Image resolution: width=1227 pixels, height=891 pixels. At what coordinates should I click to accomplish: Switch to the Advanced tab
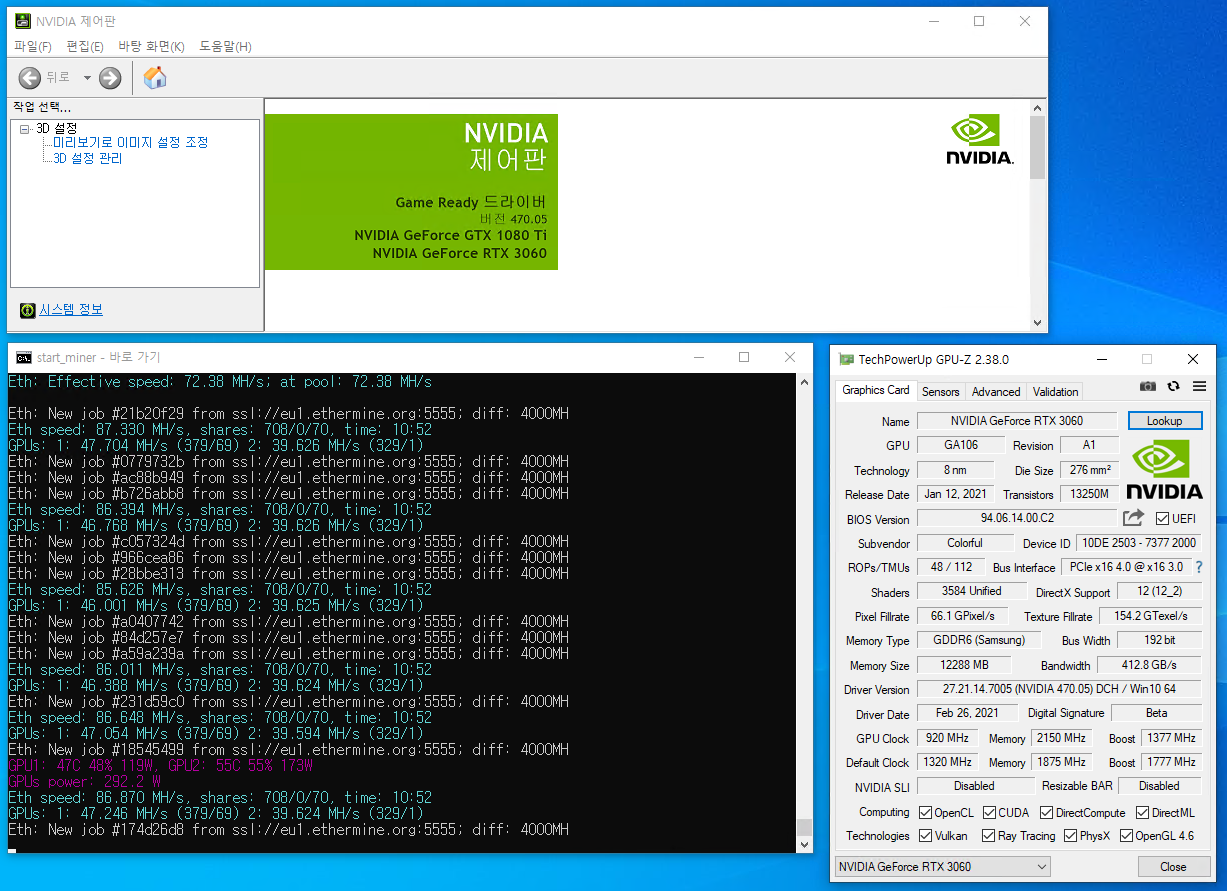tap(996, 392)
